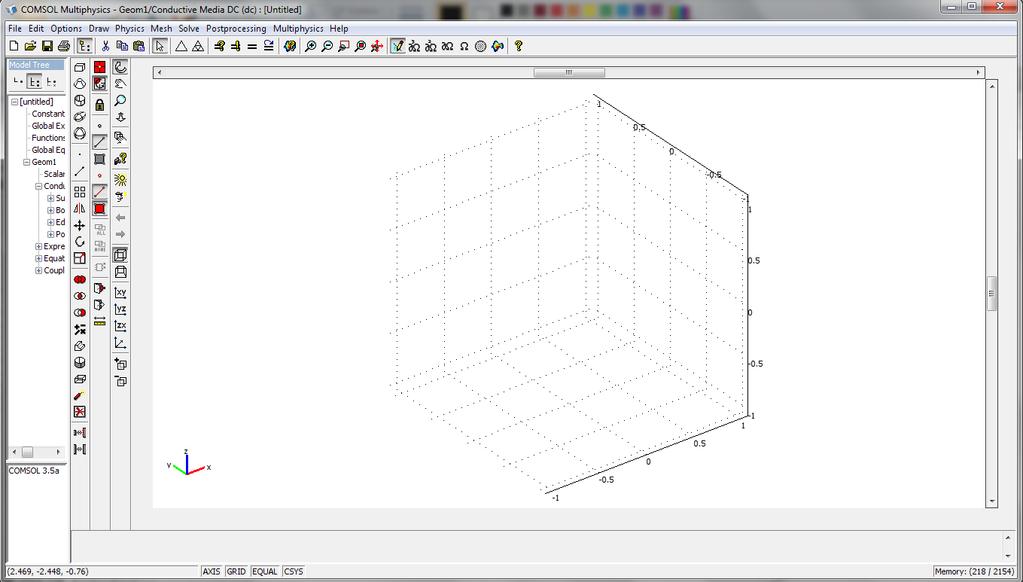This screenshot has width=1023, height=582.
Task: Expand the Po (Point) tree node
Action: point(50,234)
